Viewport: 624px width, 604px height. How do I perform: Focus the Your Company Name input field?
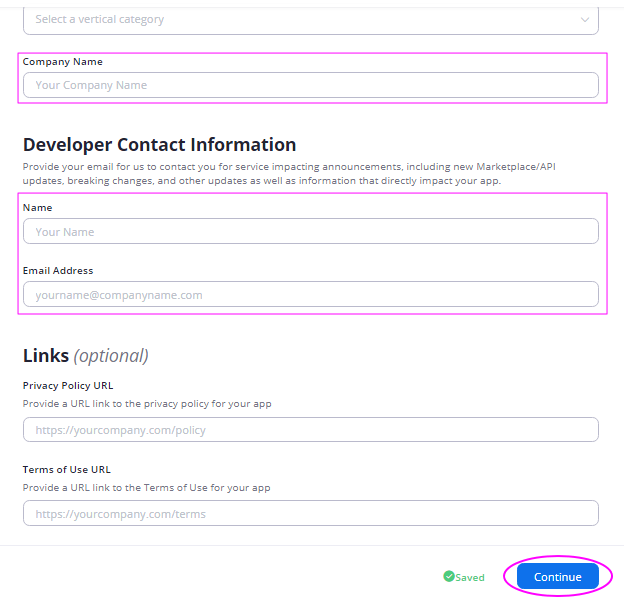coord(310,85)
